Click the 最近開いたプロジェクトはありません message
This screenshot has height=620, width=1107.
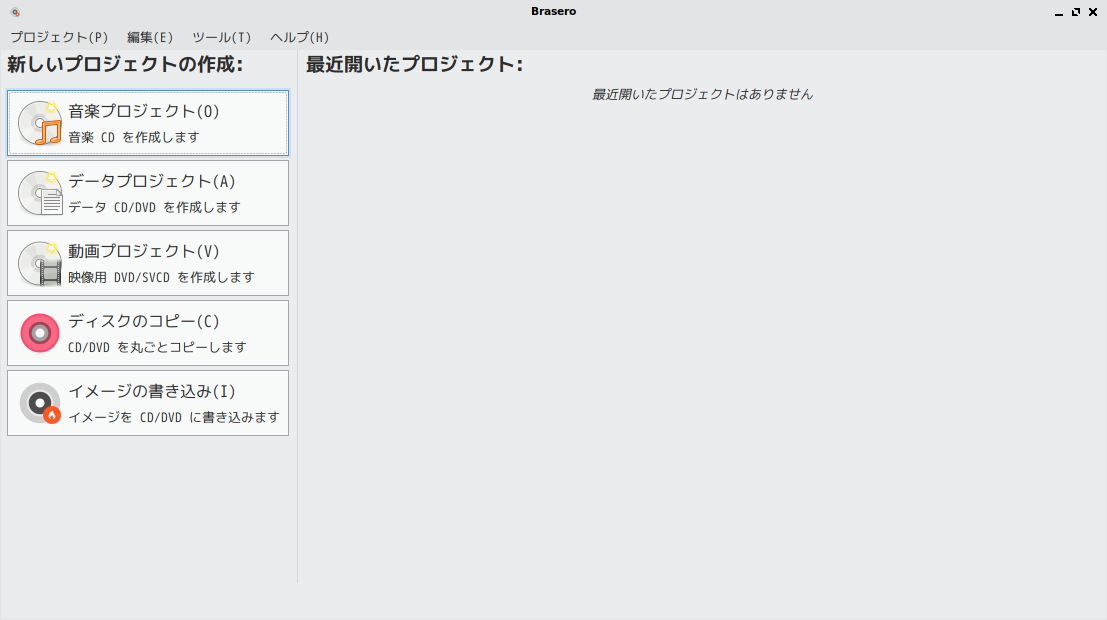(702, 95)
